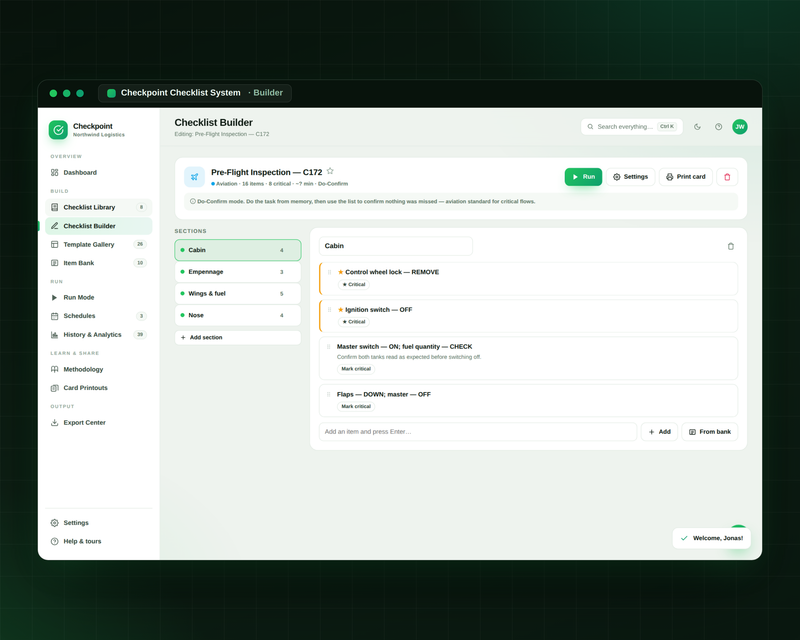Click Control wheel lock — REMOVE text
Viewport: 800px width, 640px height.
[392, 272]
